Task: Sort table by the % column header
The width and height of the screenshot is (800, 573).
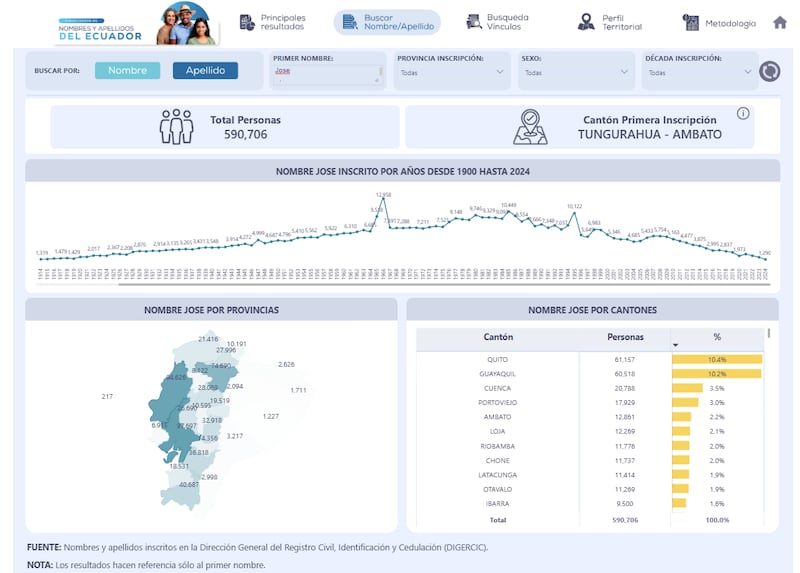Action: (x=716, y=337)
